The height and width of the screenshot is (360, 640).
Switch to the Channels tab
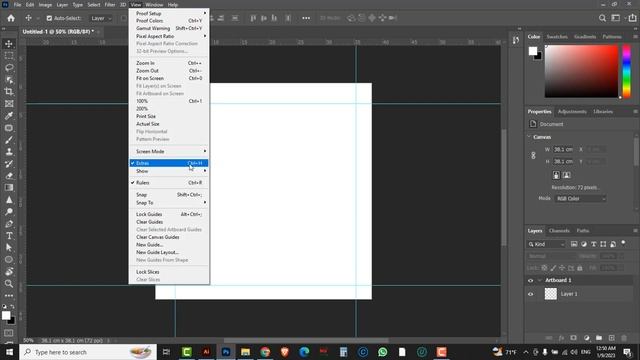tap(559, 231)
